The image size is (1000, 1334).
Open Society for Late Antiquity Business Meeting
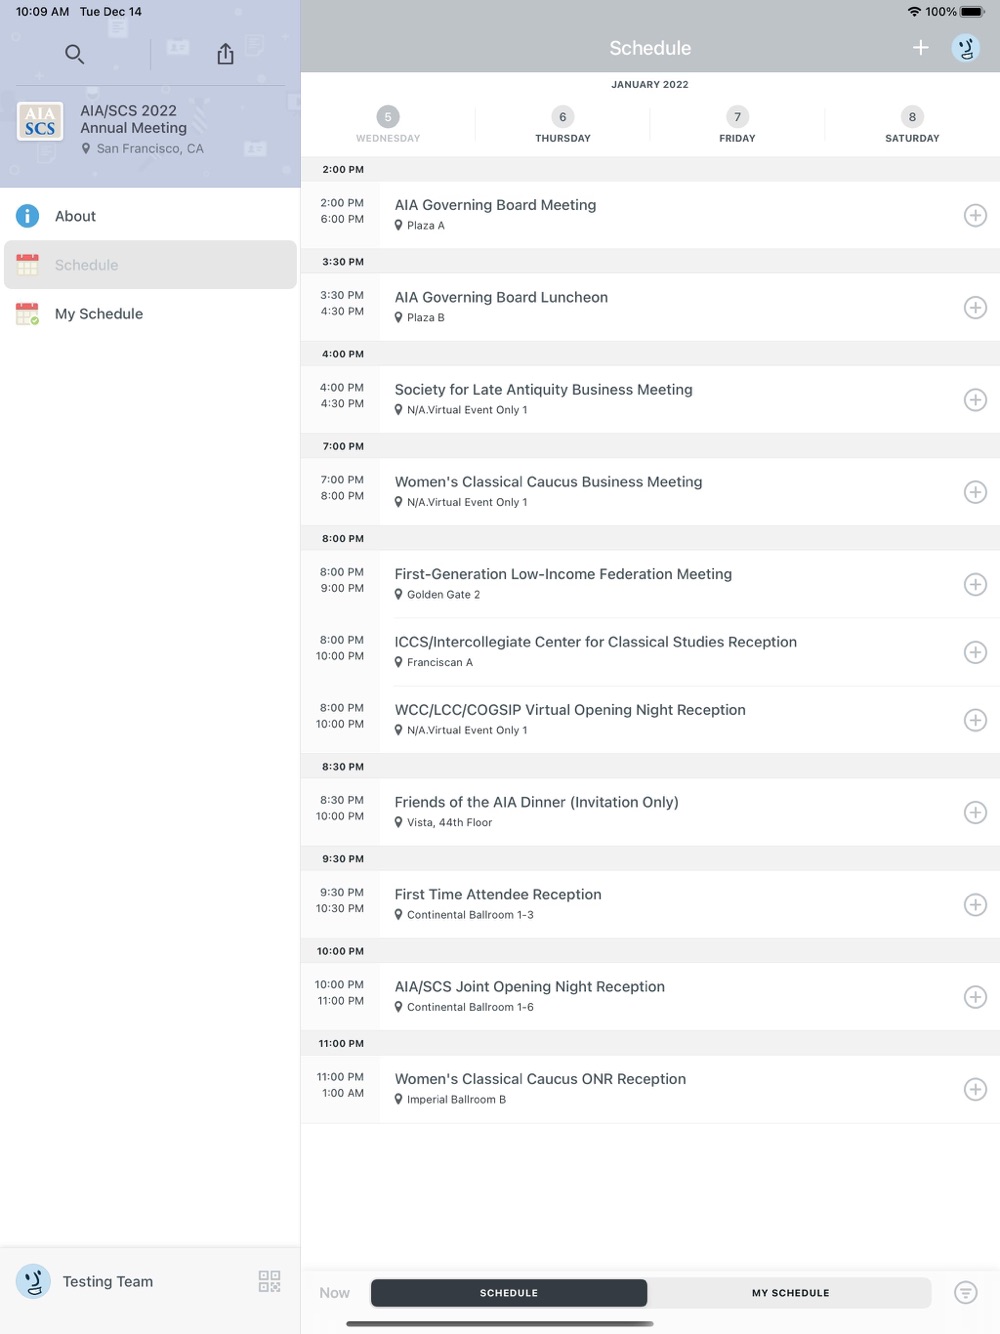pyautogui.click(x=650, y=400)
